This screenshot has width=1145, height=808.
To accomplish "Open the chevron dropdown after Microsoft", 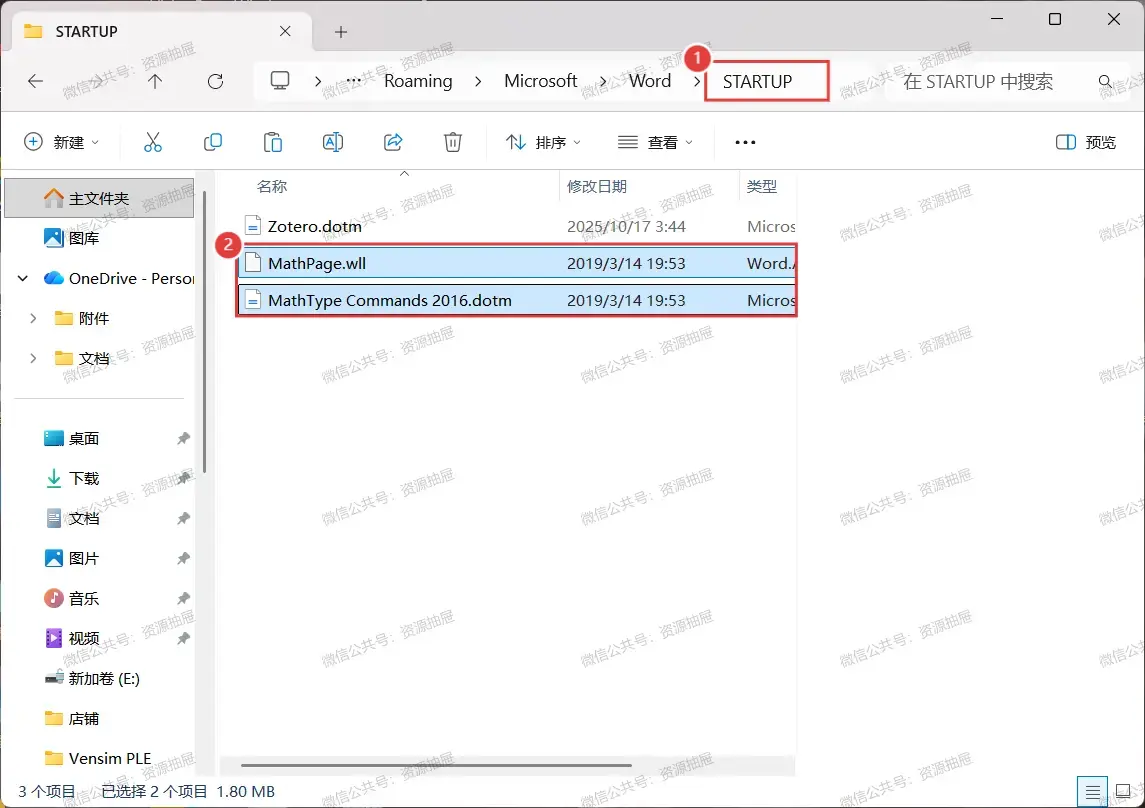I will tap(603, 81).
